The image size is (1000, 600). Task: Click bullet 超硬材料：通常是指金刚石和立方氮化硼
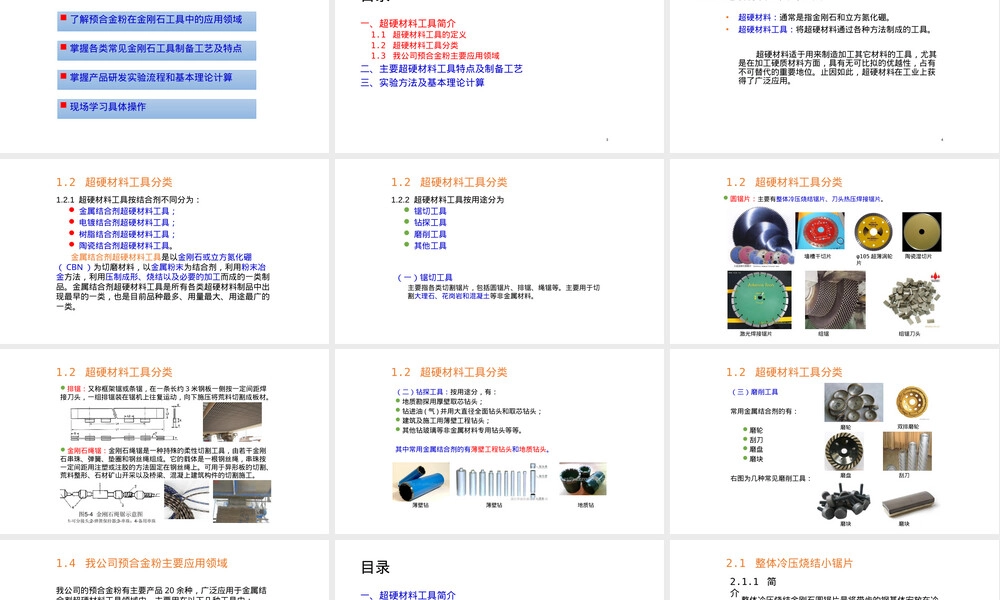(x=814, y=17)
